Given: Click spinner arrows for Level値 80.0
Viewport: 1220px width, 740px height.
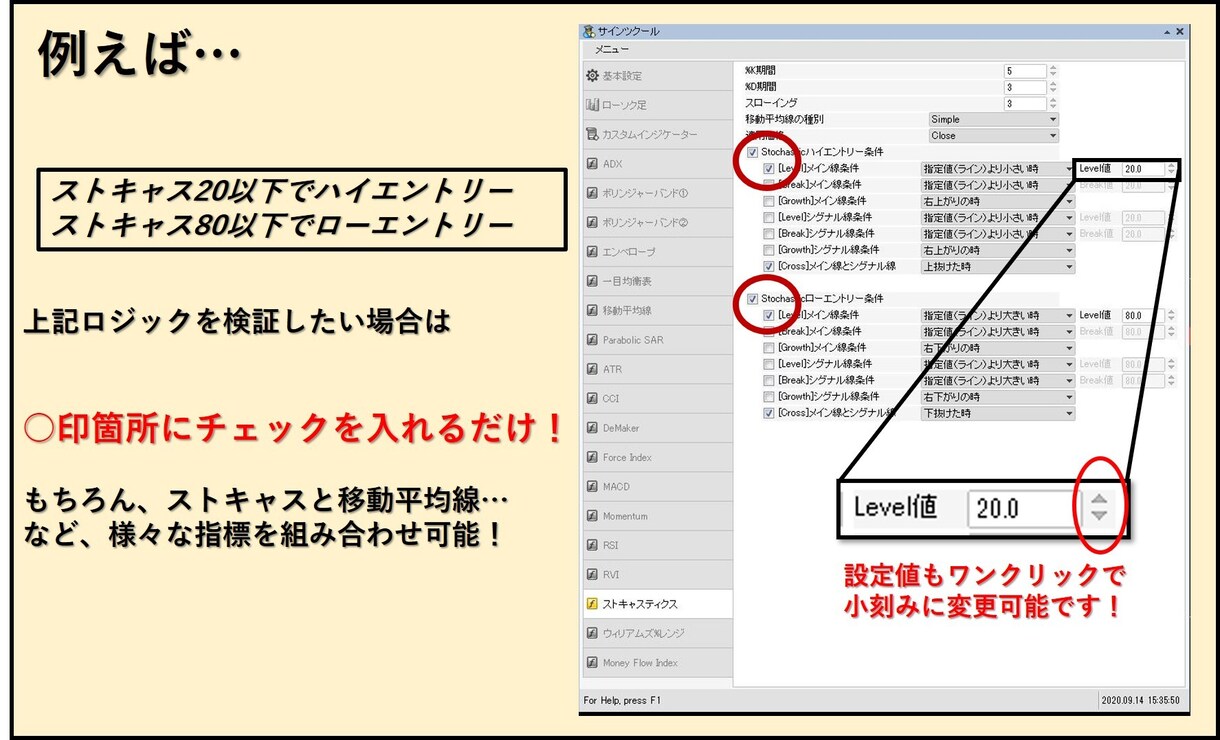Looking at the screenshot, I should pos(1171,315).
